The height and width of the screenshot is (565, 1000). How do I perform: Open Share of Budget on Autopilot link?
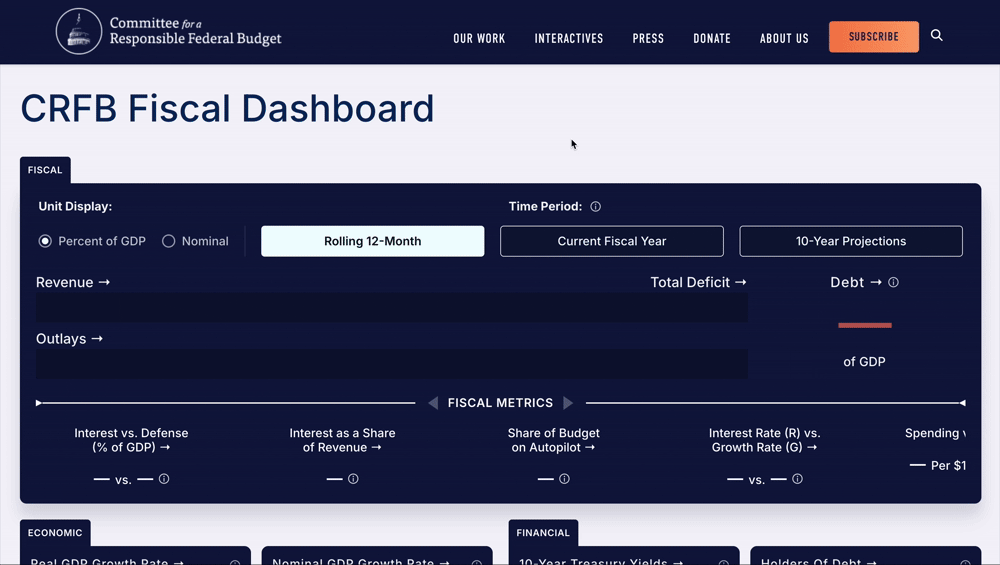[x=553, y=440]
